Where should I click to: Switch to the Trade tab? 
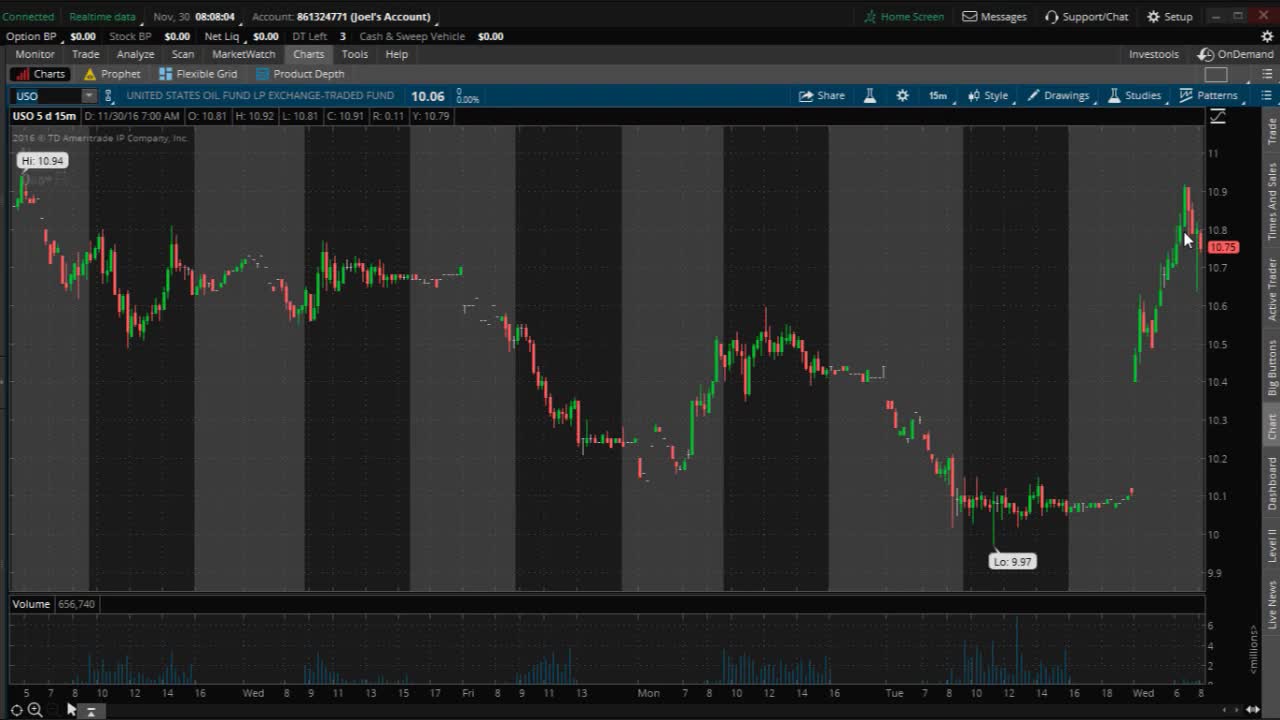[85, 54]
